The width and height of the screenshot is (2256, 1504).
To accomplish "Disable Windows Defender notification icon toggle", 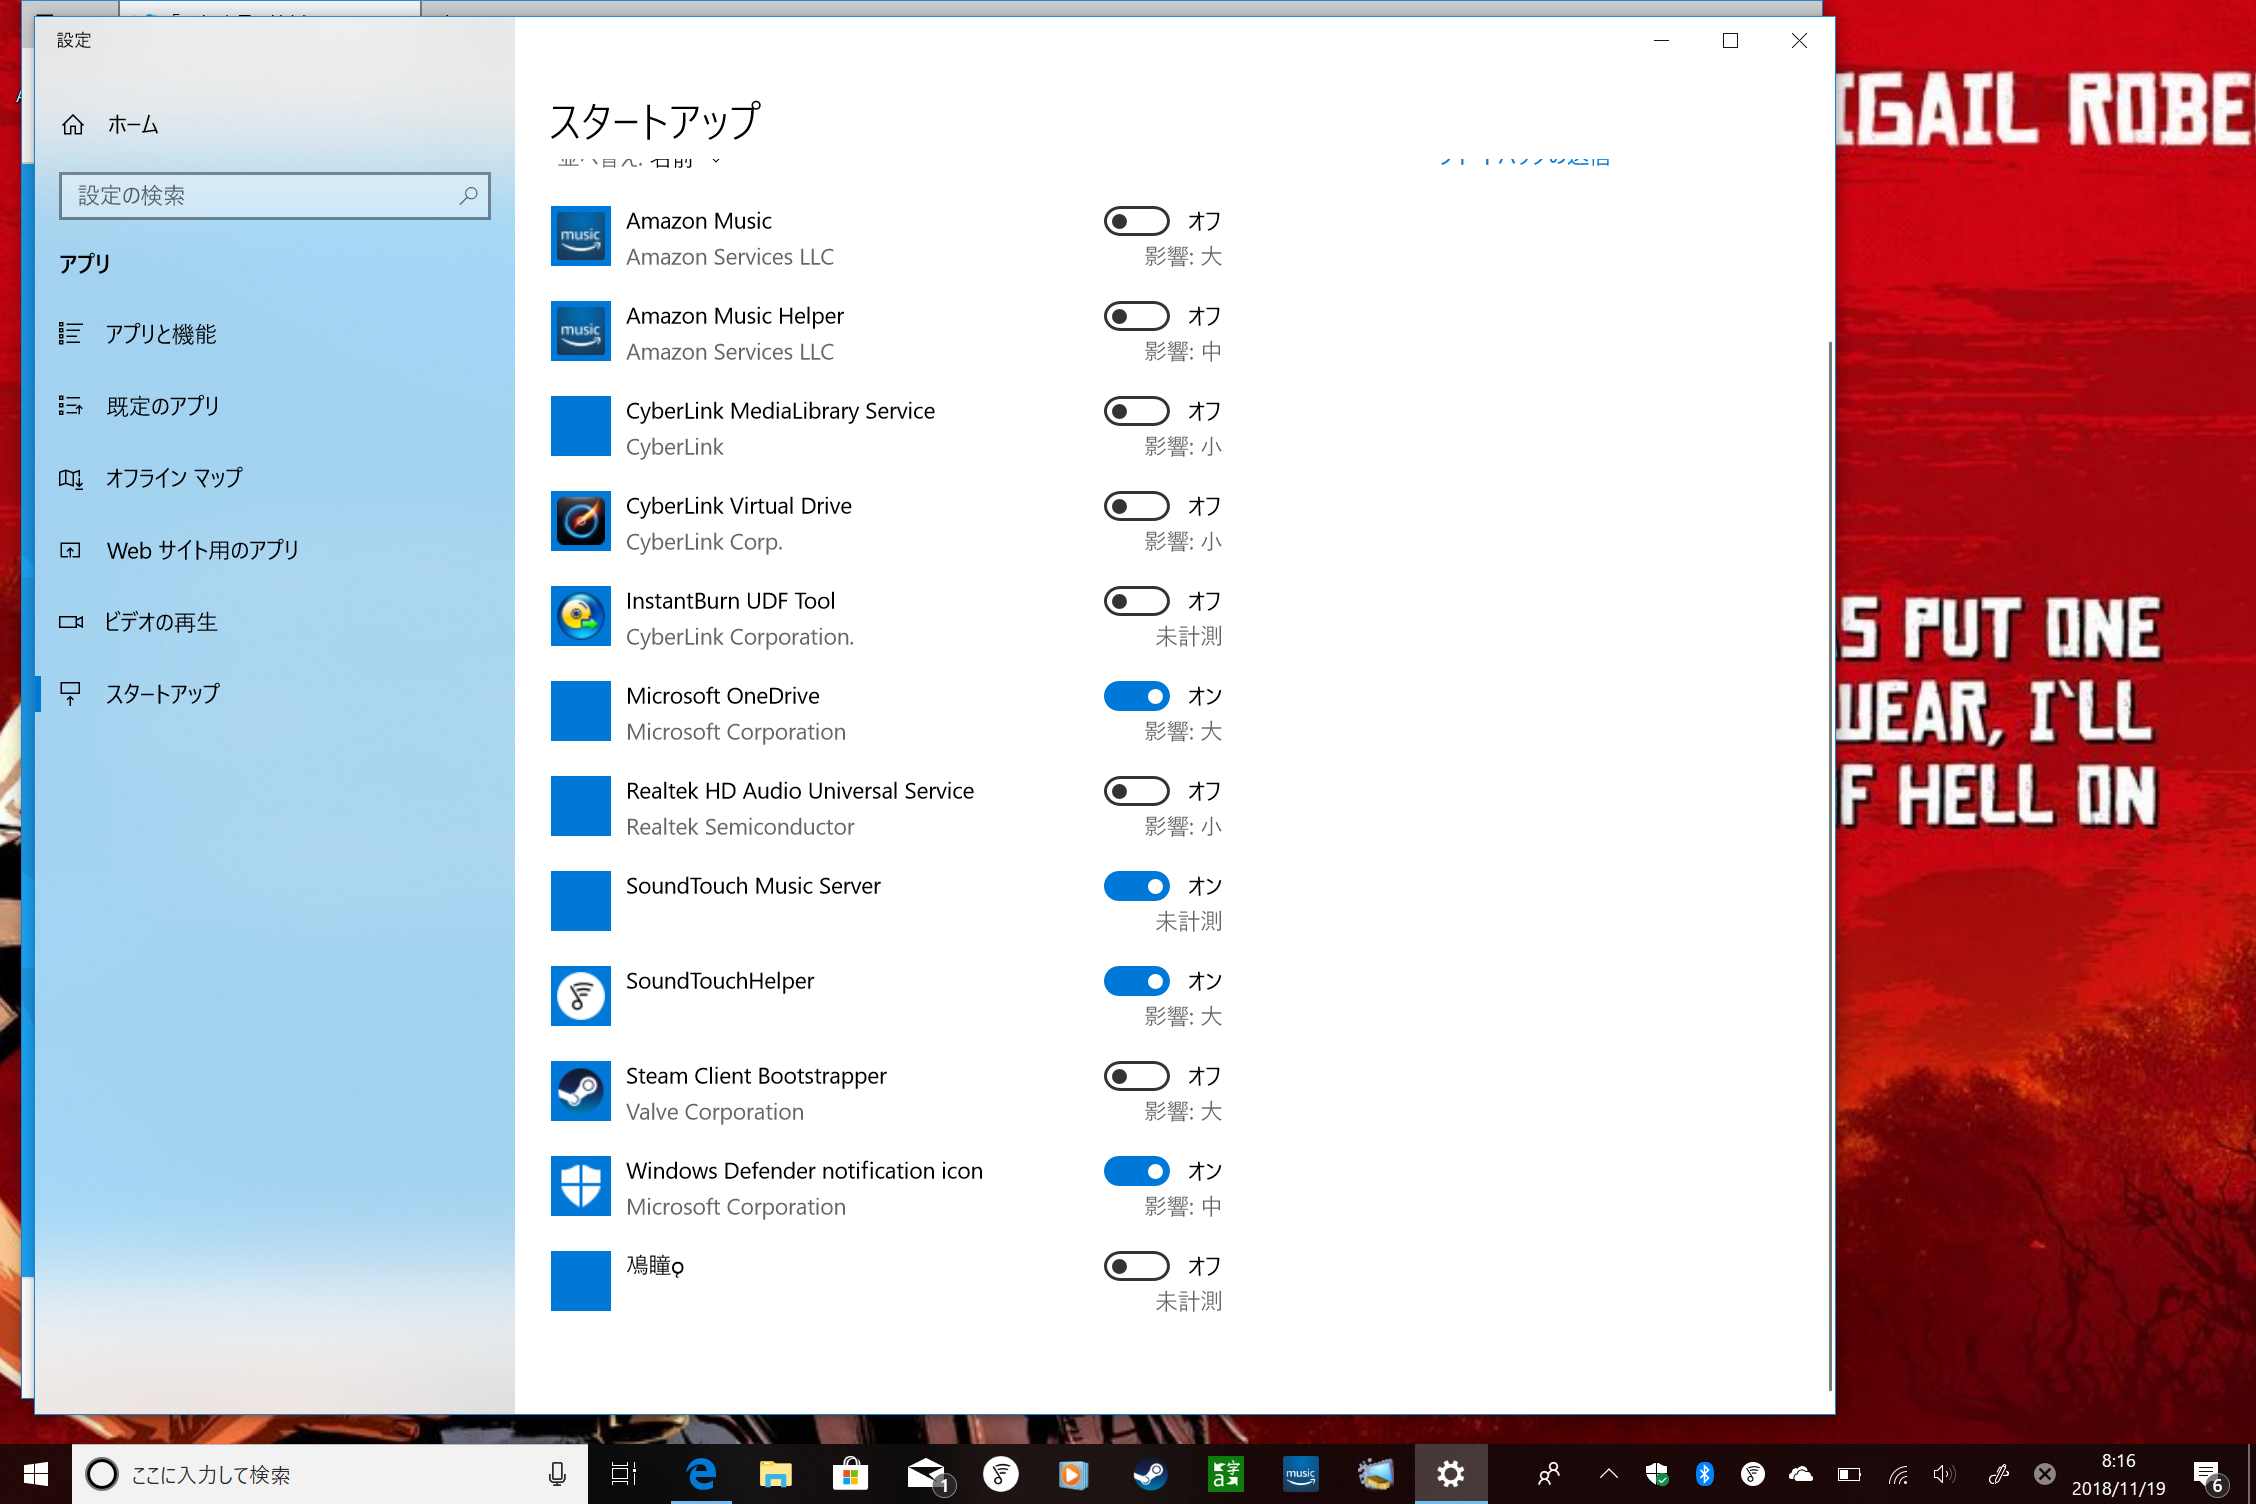I will tap(1137, 1171).
